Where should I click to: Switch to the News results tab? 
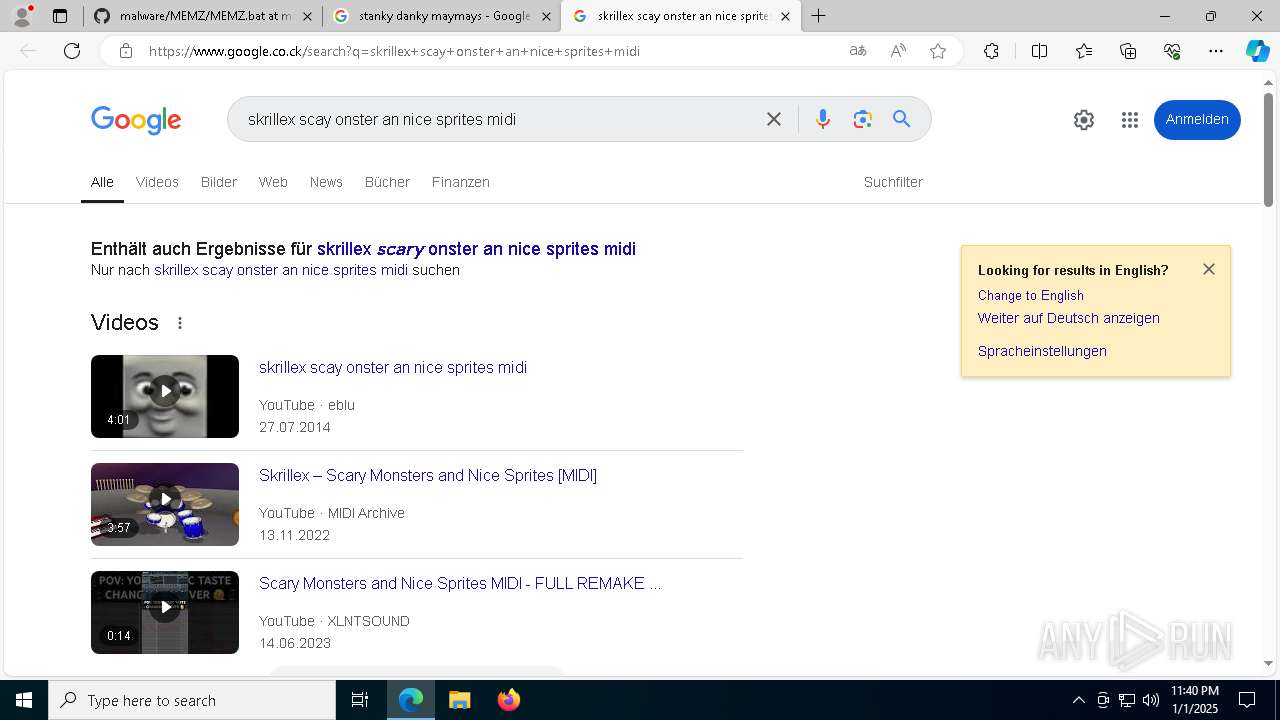click(x=326, y=182)
